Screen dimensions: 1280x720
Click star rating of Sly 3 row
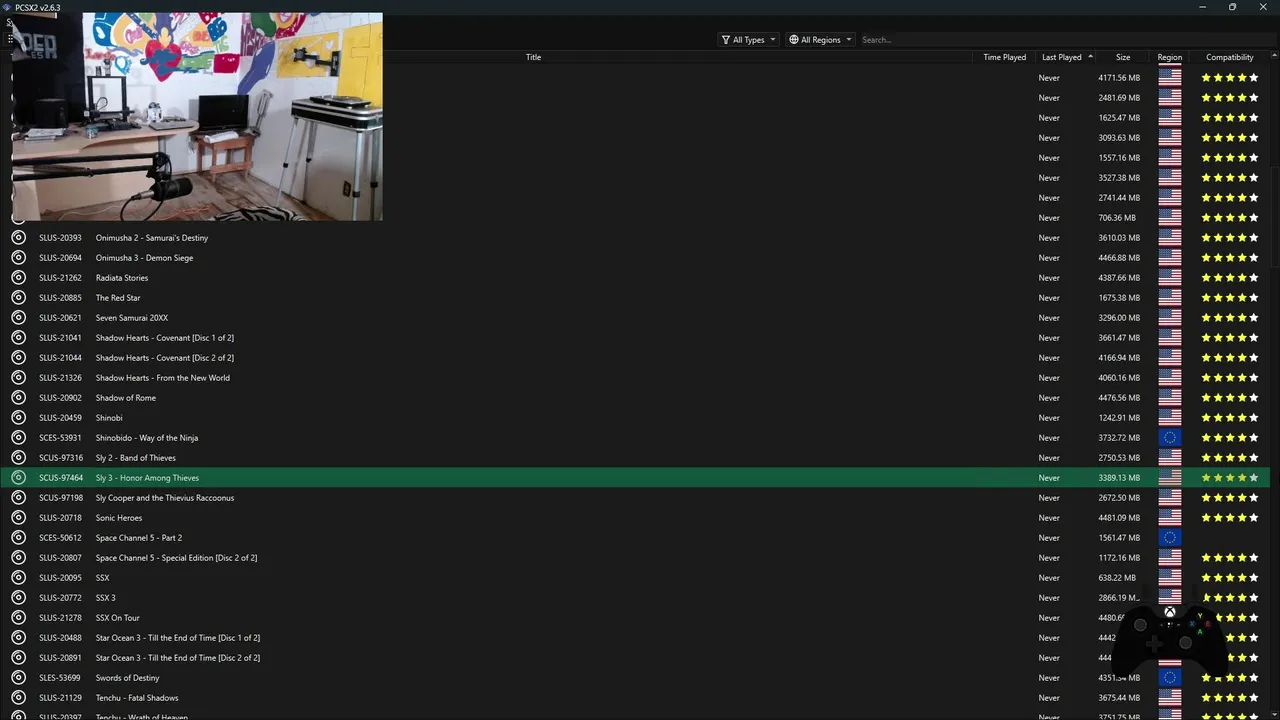1230,477
